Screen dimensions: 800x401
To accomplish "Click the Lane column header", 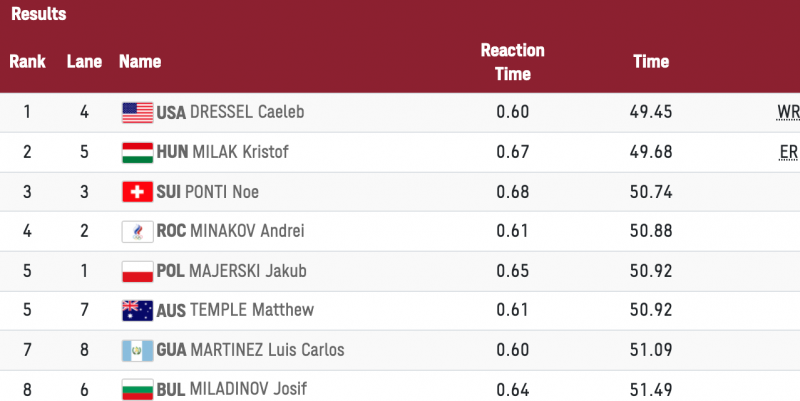I will coord(84,62).
